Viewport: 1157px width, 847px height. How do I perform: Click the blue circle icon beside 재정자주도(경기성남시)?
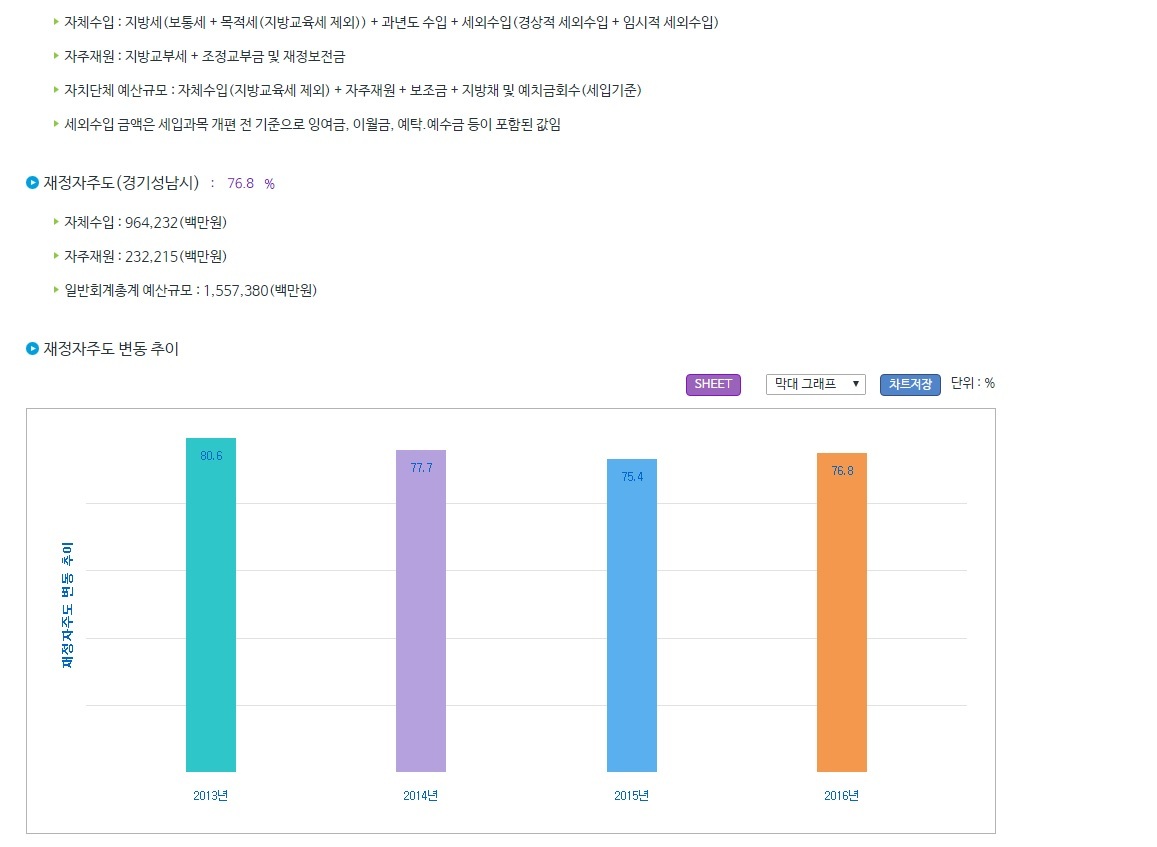coord(32,183)
